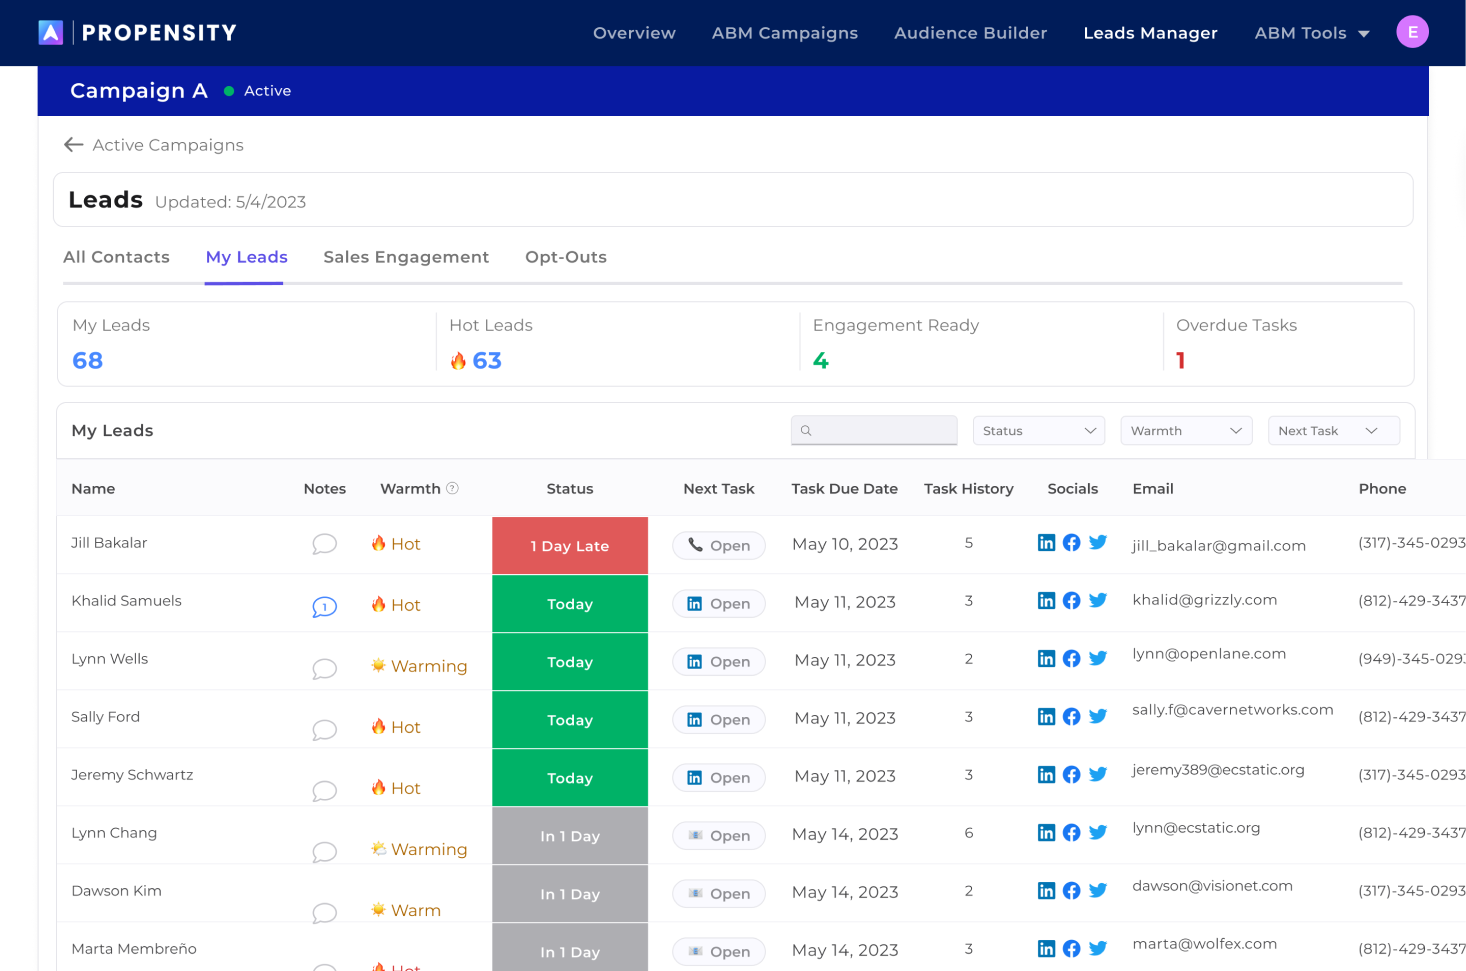This screenshot has height=971, width=1466.
Task: Open Marta Membreño's Facebook icon
Action: pos(1071,948)
